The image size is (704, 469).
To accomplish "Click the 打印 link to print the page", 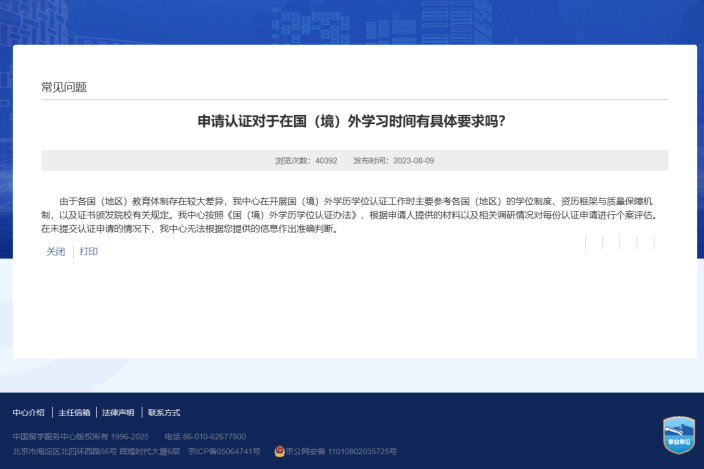I will (88, 251).
